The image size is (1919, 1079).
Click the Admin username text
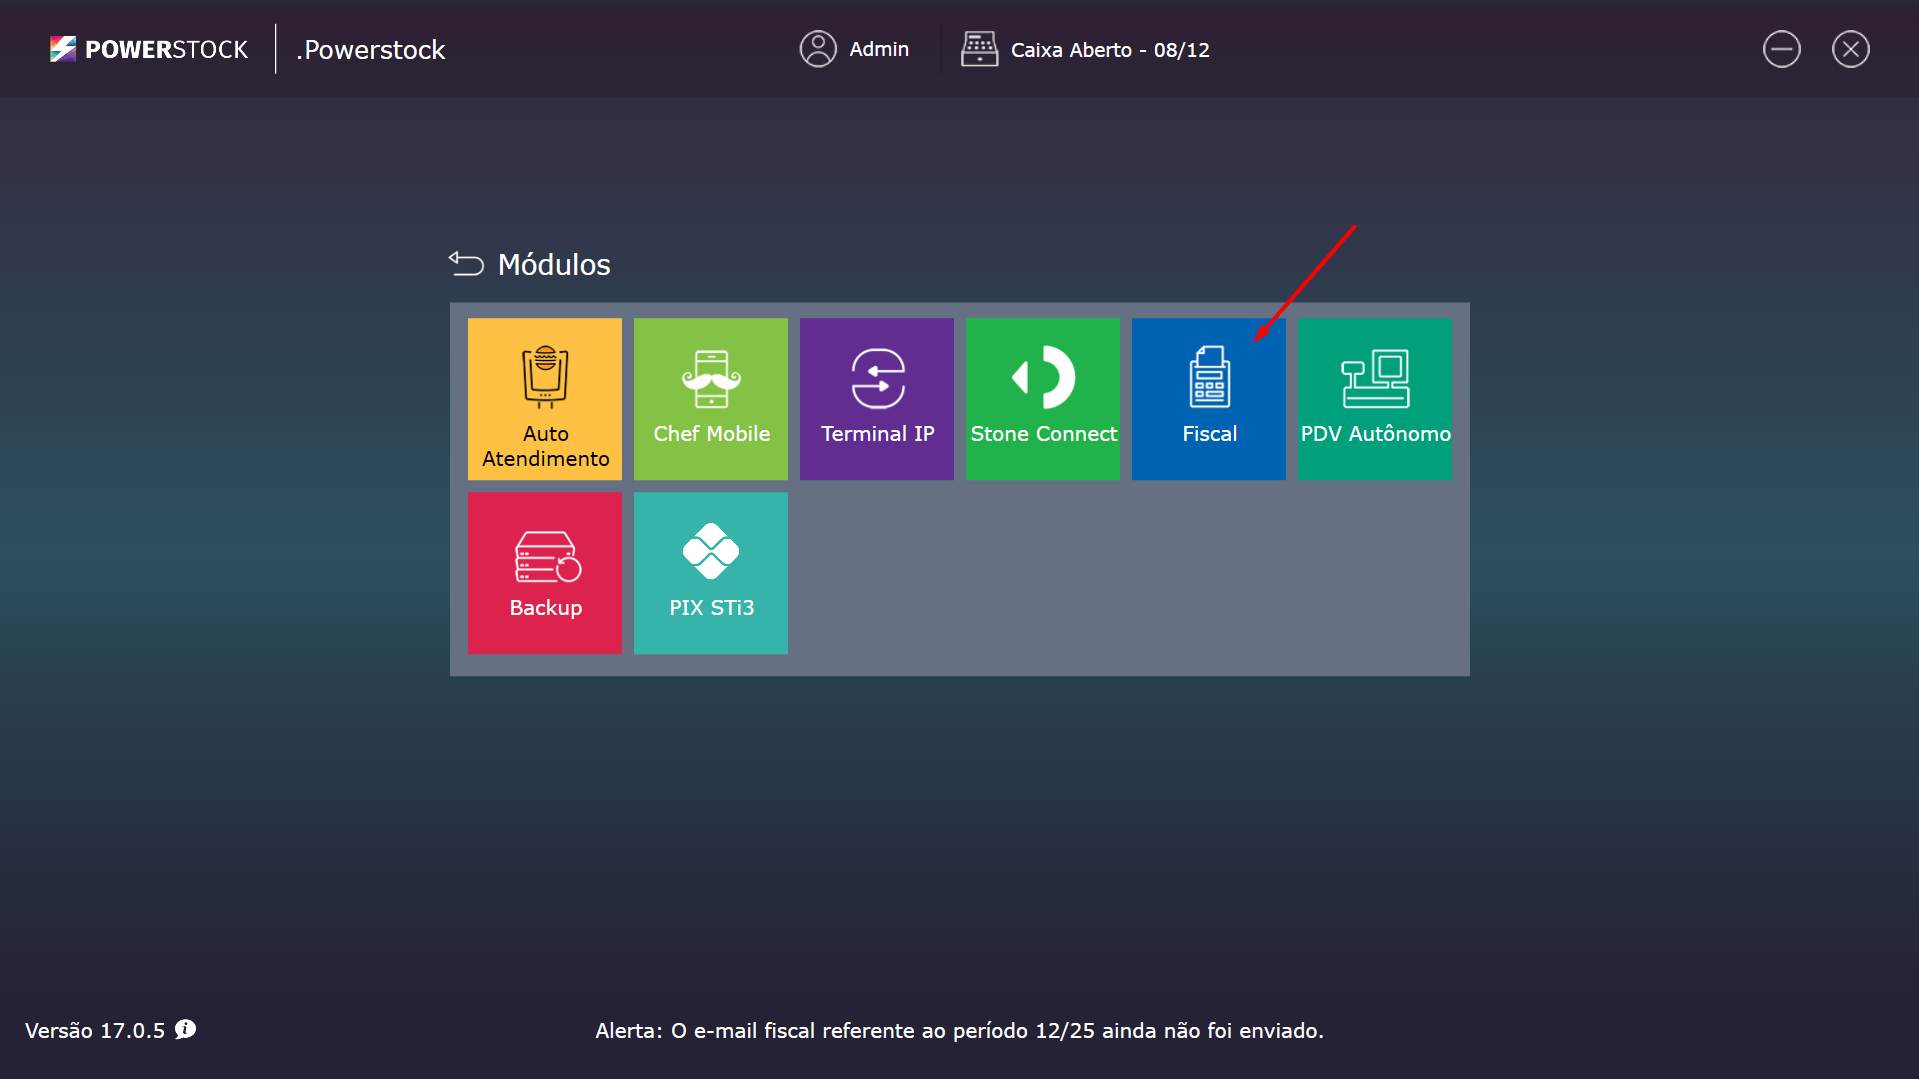pyautogui.click(x=879, y=49)
